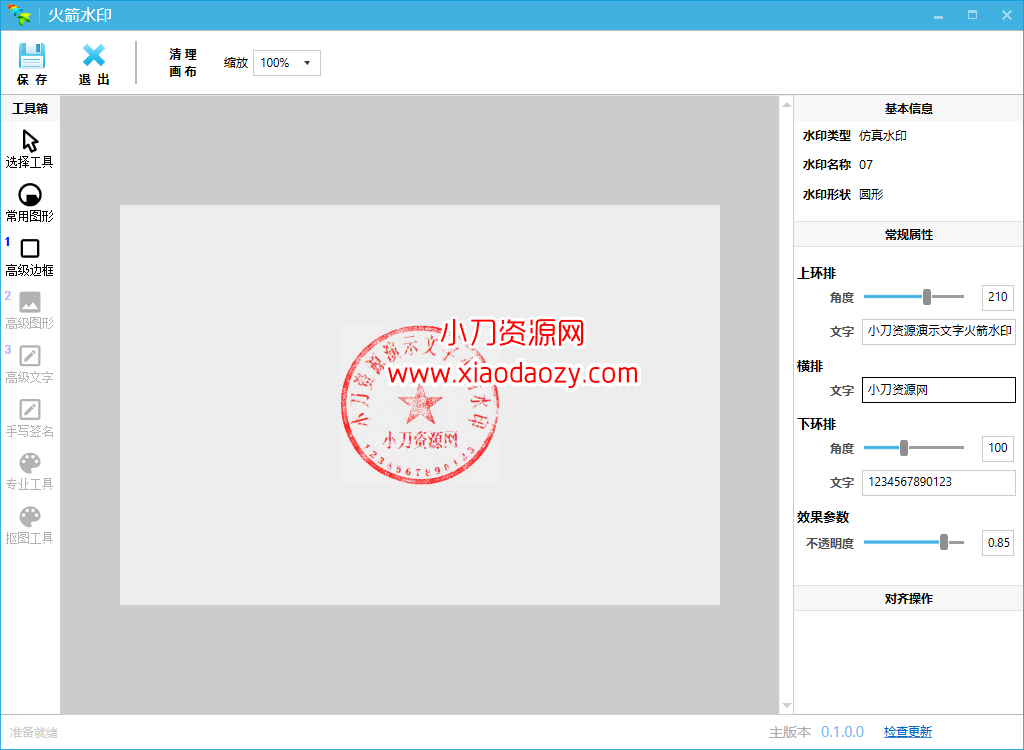Adjust the 不透明度 opacity slider
1024x750 pixels.
pyautogui.click(x=944, y=542)
